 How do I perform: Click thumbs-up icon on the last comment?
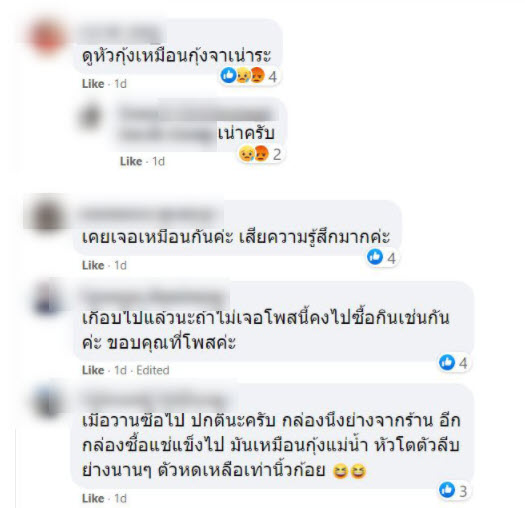447,490
